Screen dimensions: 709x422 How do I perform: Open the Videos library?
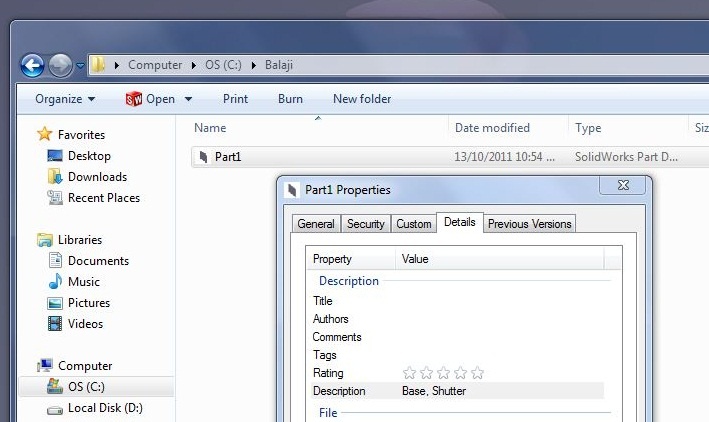pos(85,324)
